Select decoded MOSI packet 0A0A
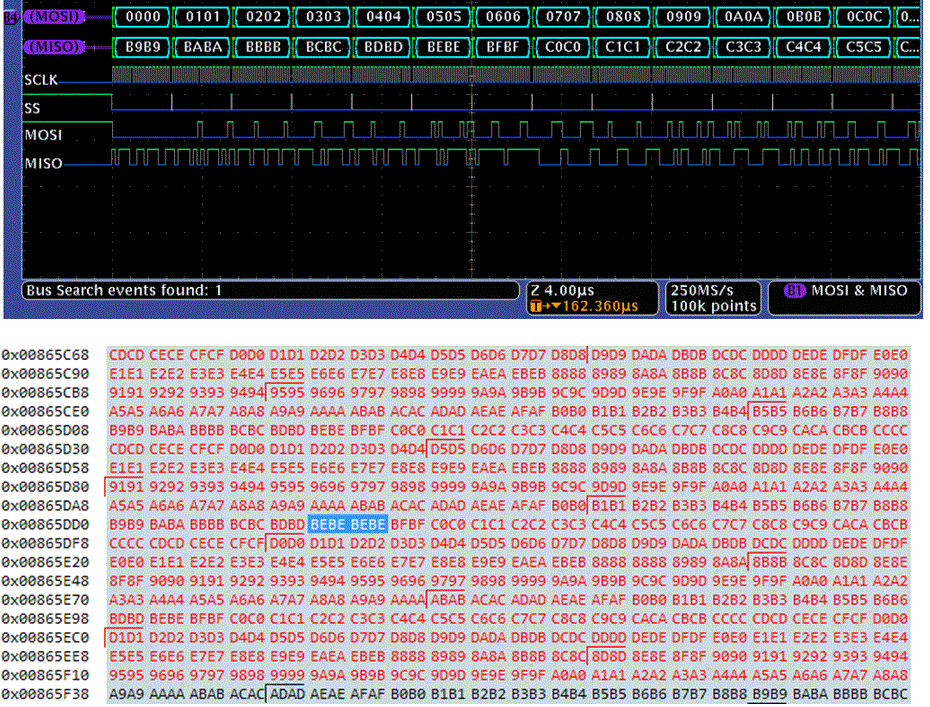This screenshot has height=707, width=930. (744, 17)
